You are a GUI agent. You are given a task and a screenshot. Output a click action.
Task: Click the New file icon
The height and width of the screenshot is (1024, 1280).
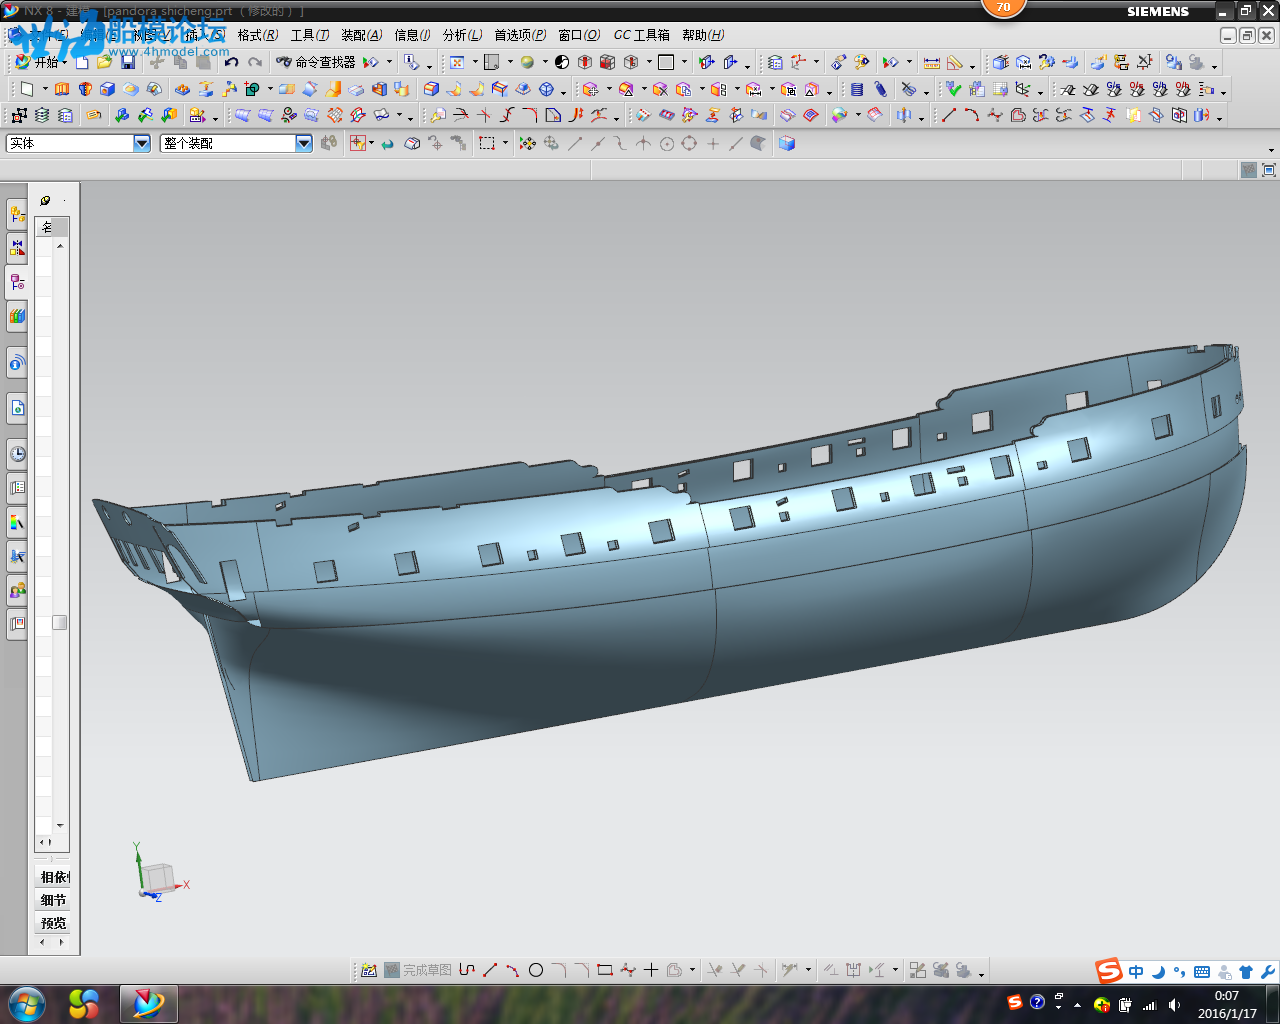click(82, 62)
